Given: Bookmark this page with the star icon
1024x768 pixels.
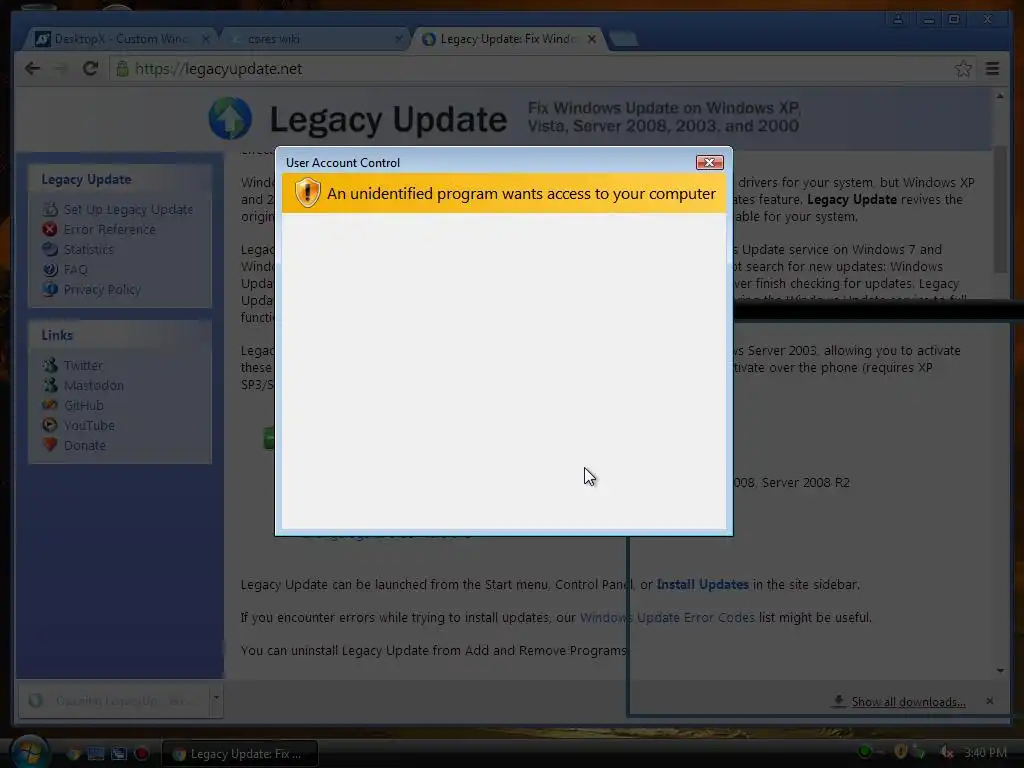Looking at the screenshot, I should [963, 69].
